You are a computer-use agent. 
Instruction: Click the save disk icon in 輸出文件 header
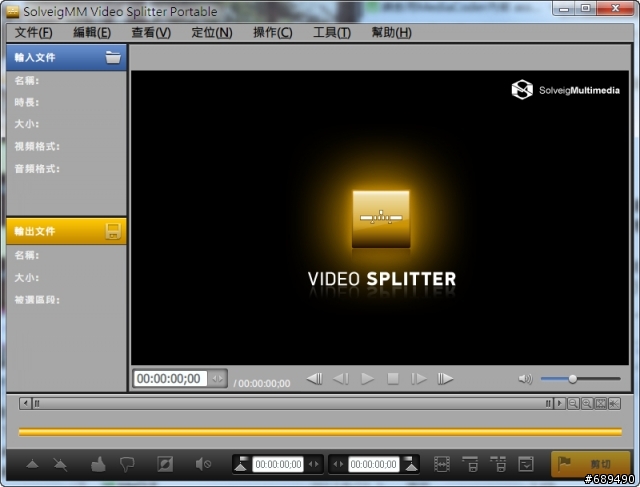[113, 231]
